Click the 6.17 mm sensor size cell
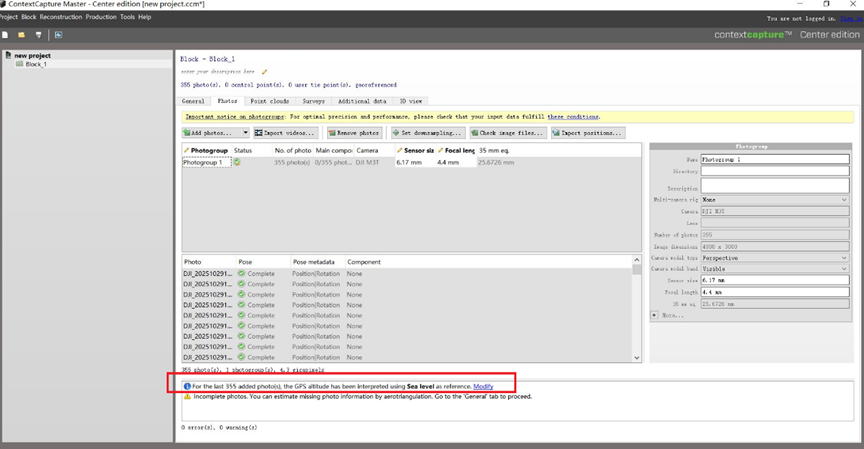Viewport: 864px width, 449px height. point(415,163)
